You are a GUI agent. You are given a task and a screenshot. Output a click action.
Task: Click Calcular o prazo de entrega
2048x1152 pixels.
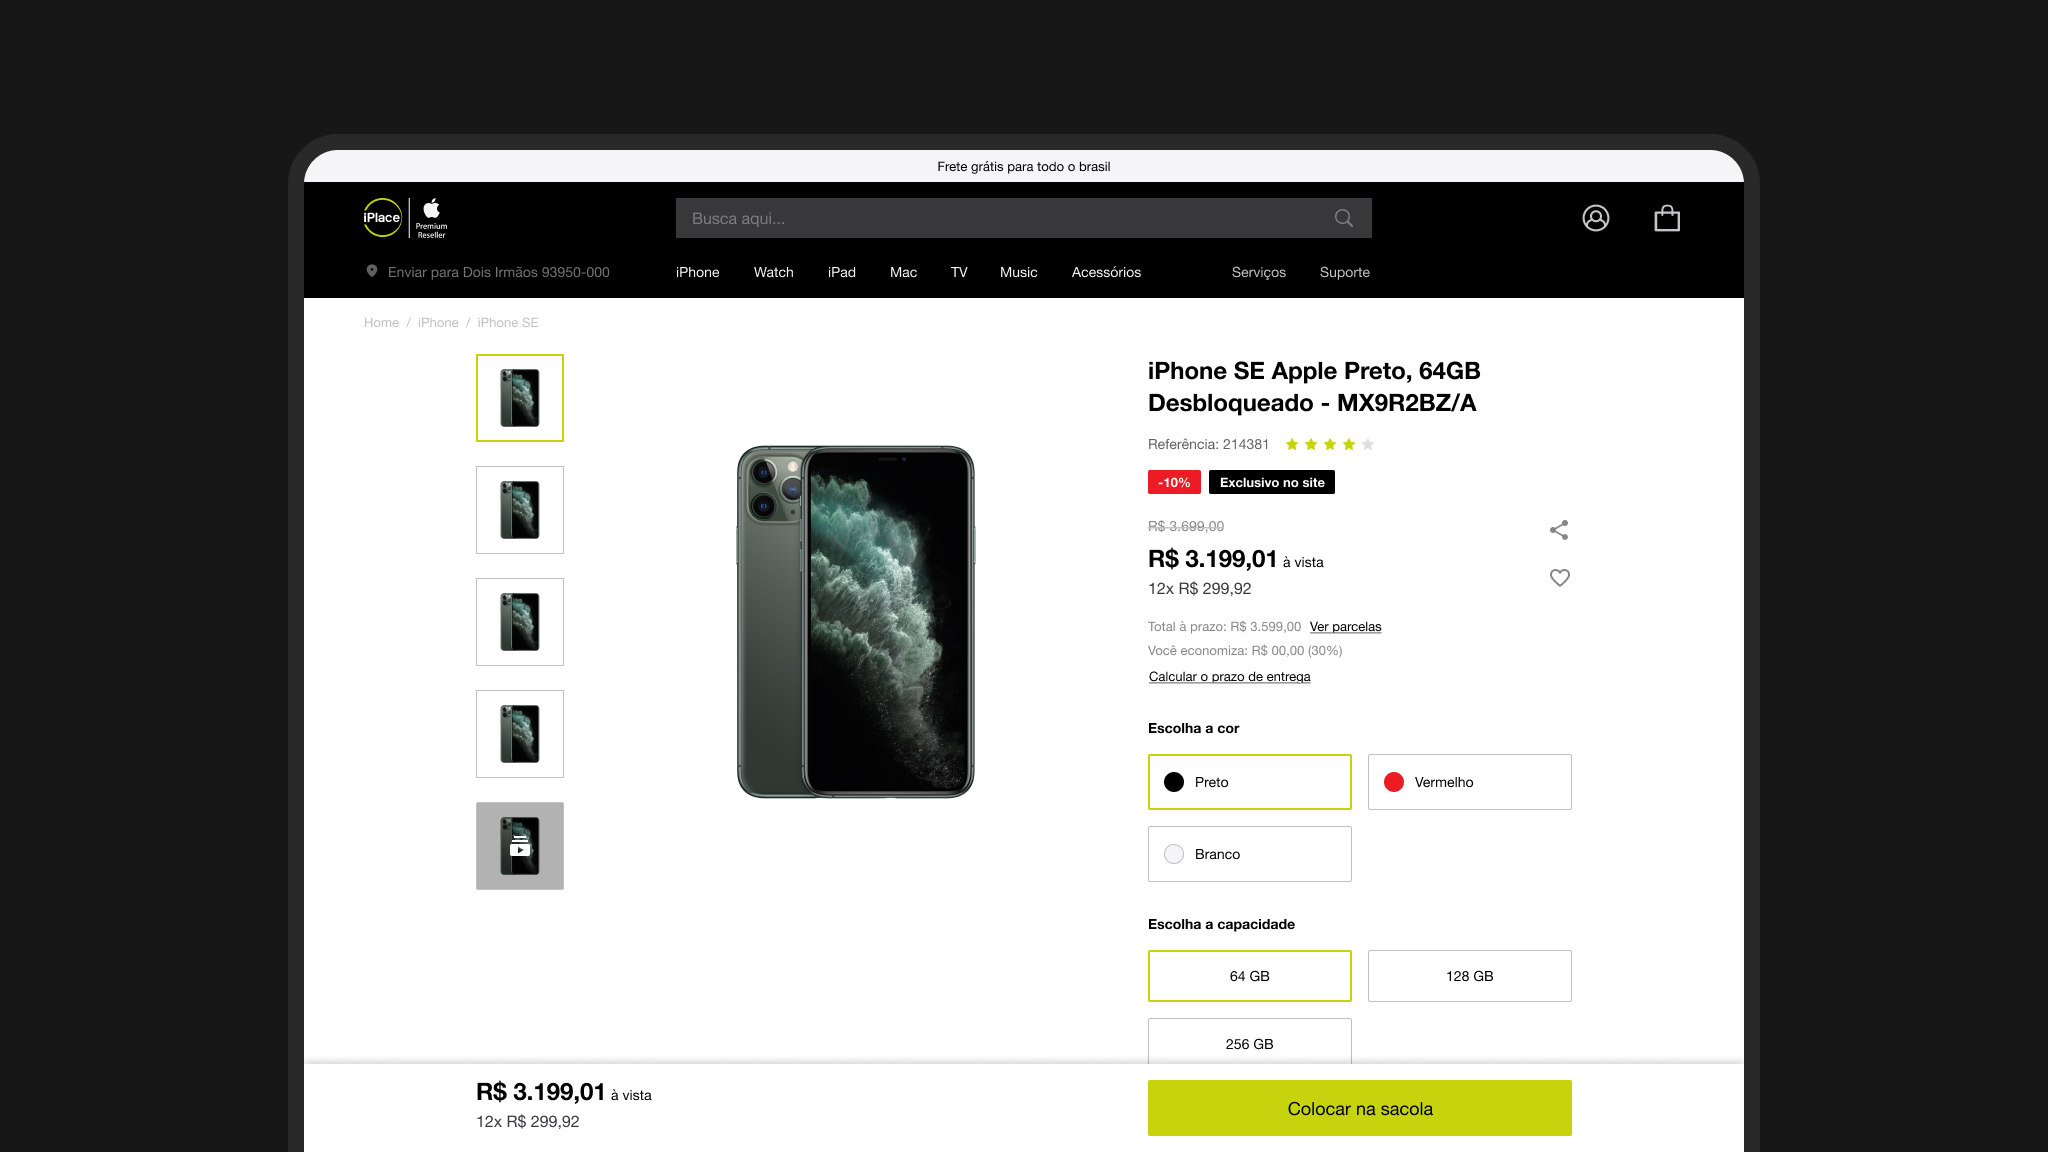(1230, 677)
